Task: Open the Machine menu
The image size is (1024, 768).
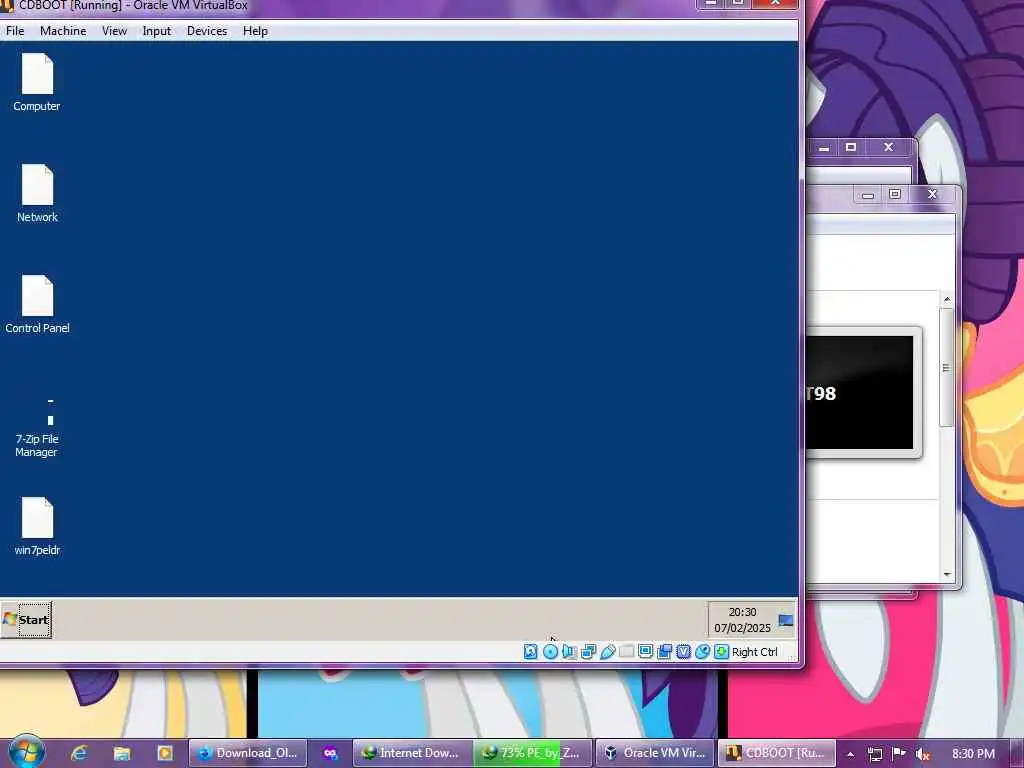Action: [x=63, y=31]
